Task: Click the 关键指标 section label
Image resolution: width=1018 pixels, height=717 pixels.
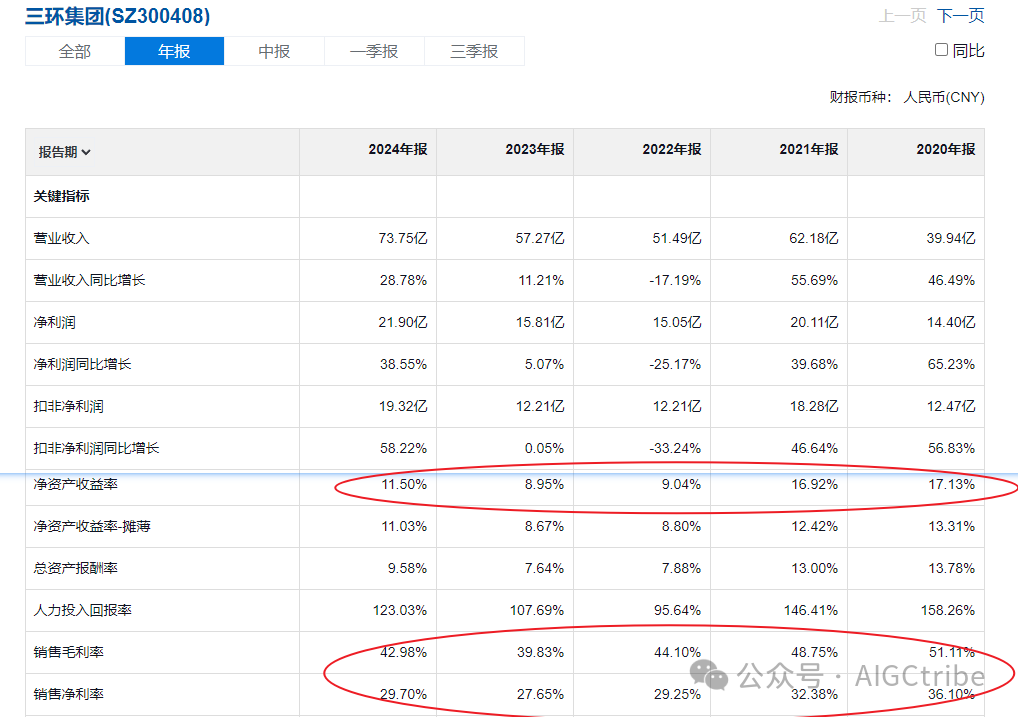Action: click(62, 196)
